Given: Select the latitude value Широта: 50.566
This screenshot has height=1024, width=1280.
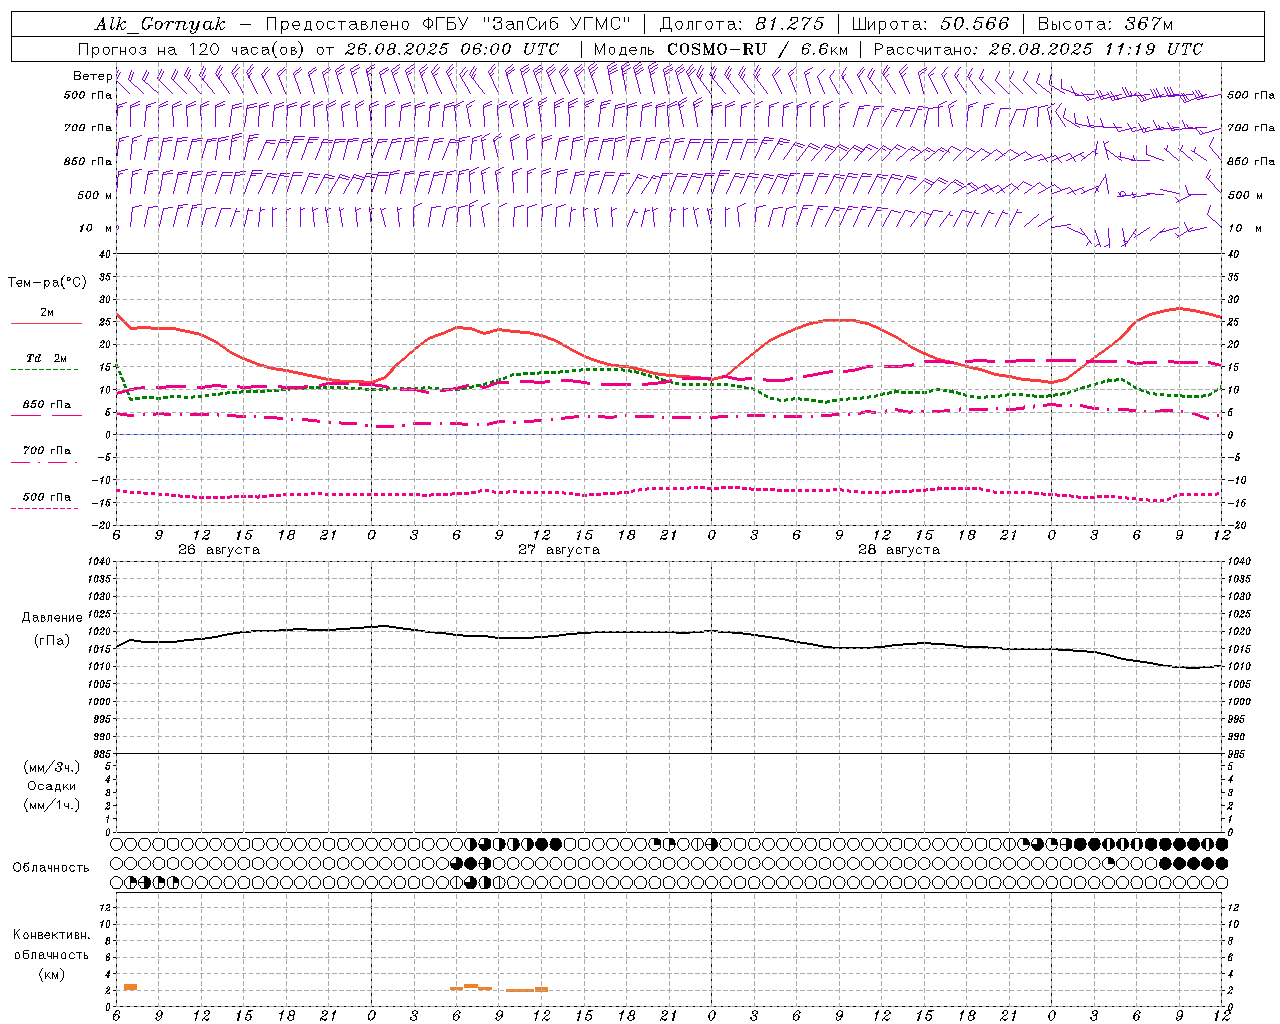Looking at the screenshot, I should pos(930,24).
